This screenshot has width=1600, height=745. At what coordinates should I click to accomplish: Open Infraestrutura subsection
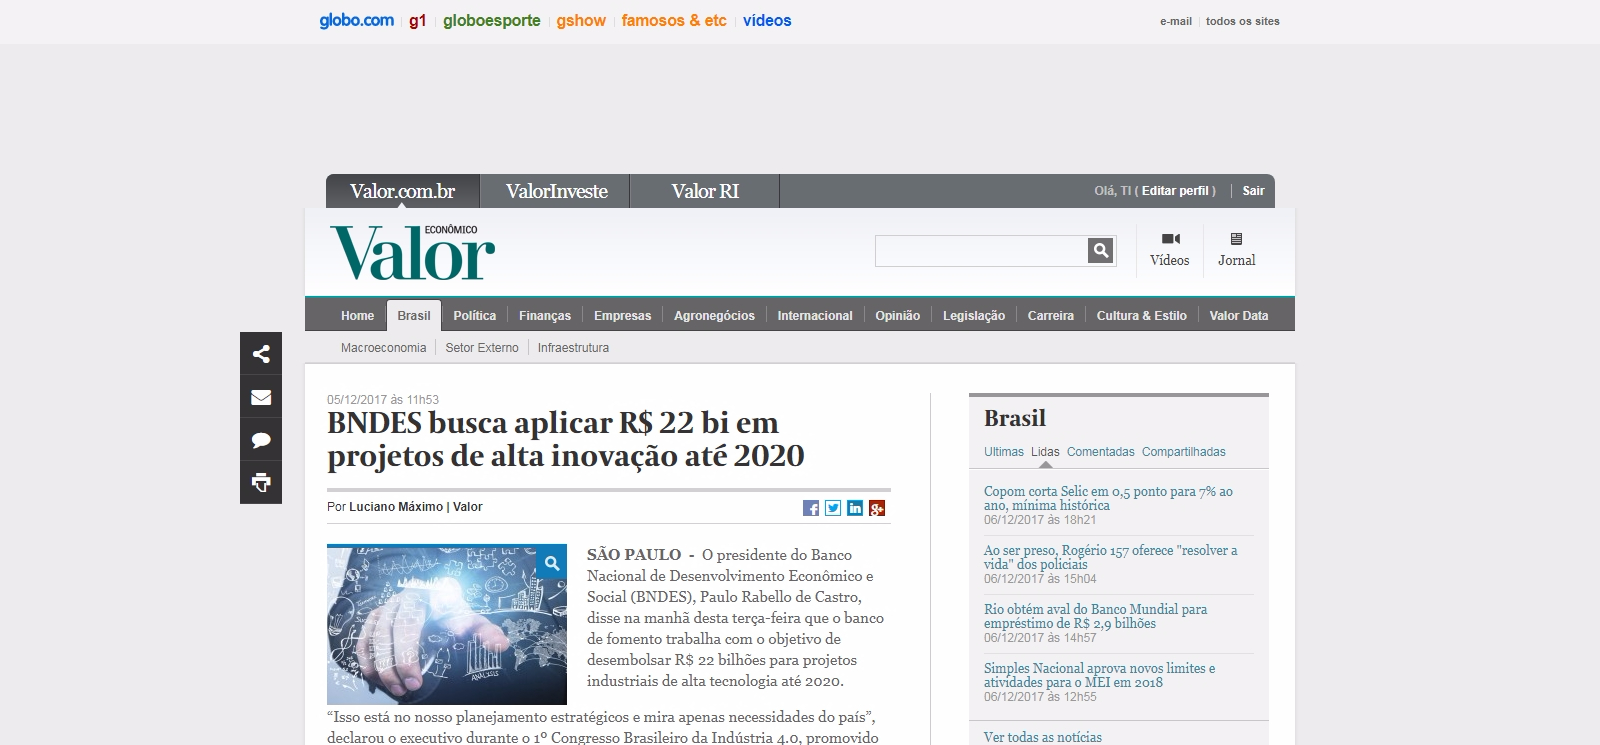tap(573, 348)
